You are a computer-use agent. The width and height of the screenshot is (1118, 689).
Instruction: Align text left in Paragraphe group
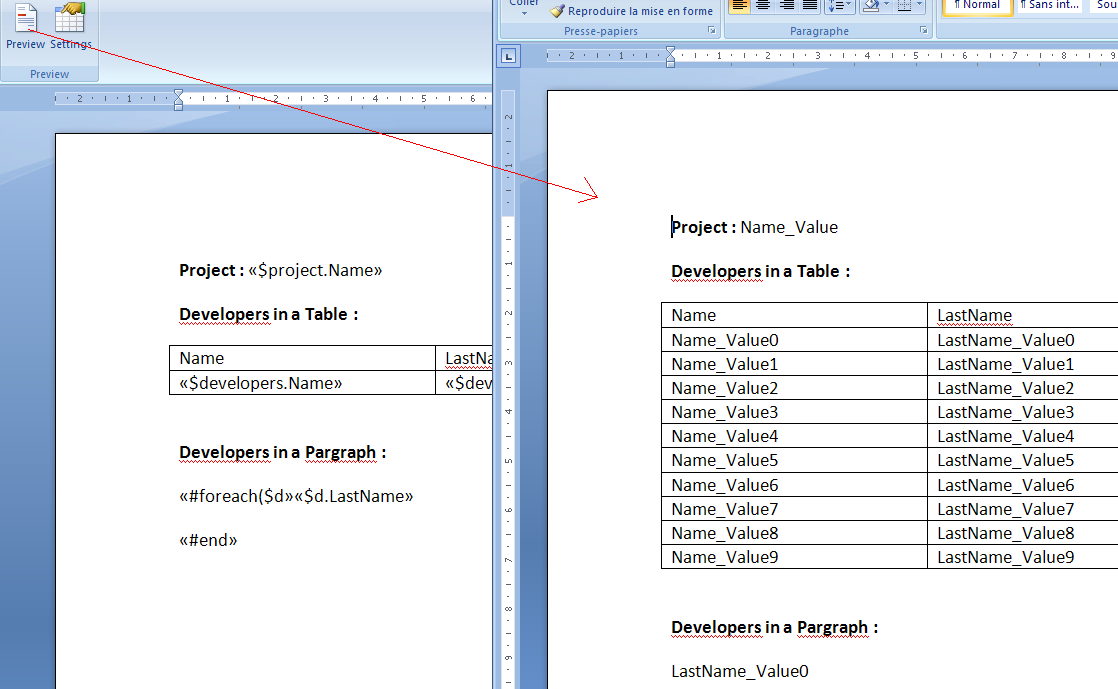[x=739, y=6]
